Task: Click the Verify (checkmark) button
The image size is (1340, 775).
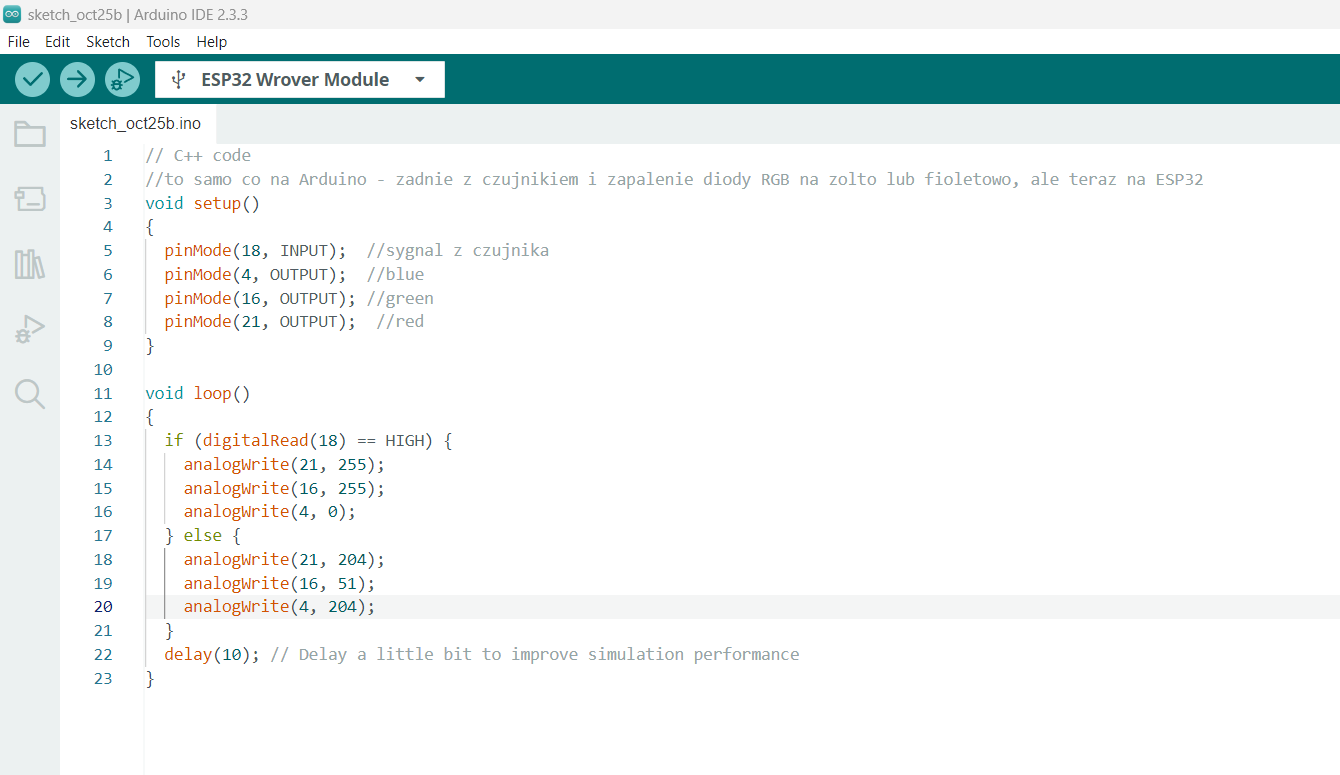Action: pyautogui.click(x=33, y=80)
